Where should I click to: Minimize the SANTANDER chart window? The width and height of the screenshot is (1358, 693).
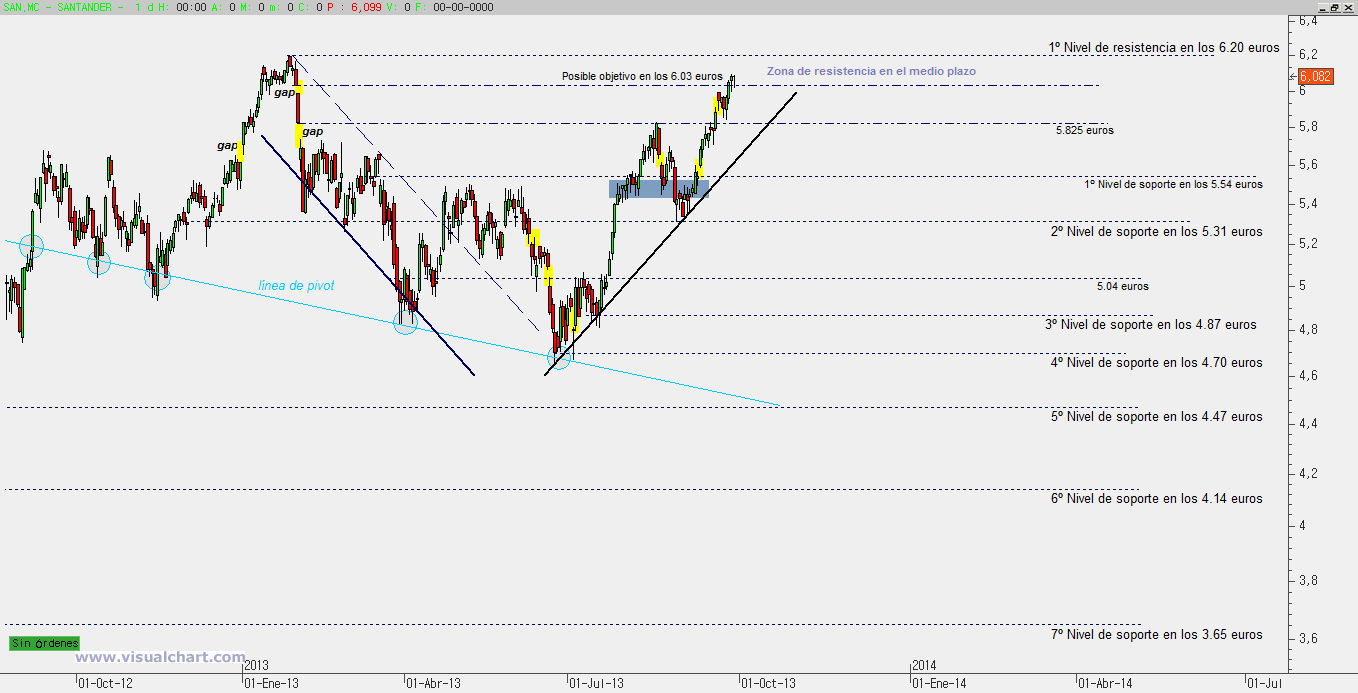tap(1322, 7)
